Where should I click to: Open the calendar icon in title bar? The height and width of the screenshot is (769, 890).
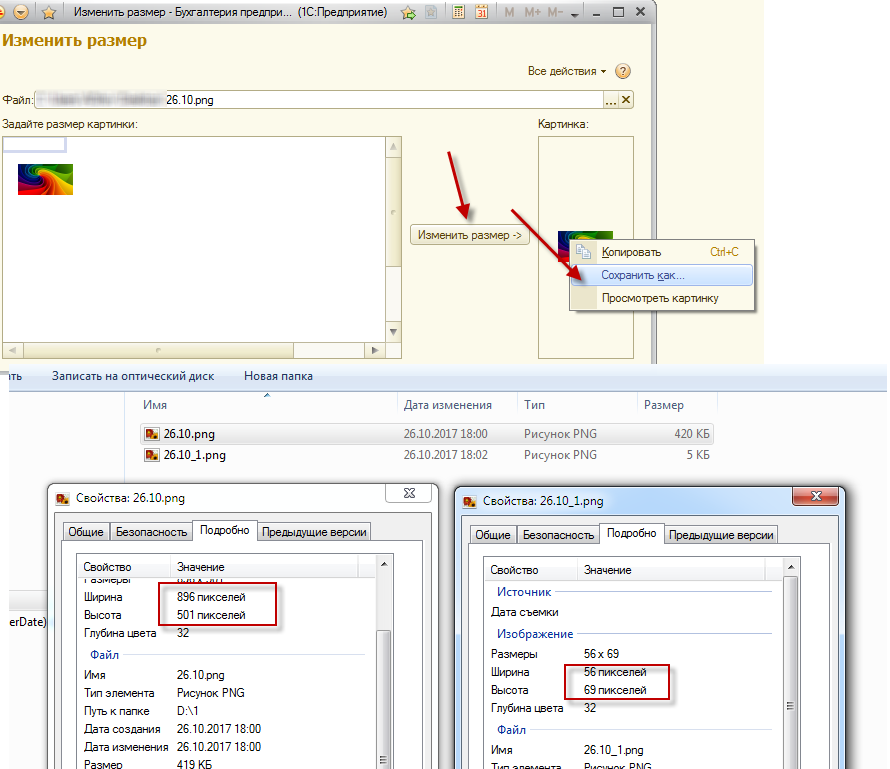click(x=481, y=12)
